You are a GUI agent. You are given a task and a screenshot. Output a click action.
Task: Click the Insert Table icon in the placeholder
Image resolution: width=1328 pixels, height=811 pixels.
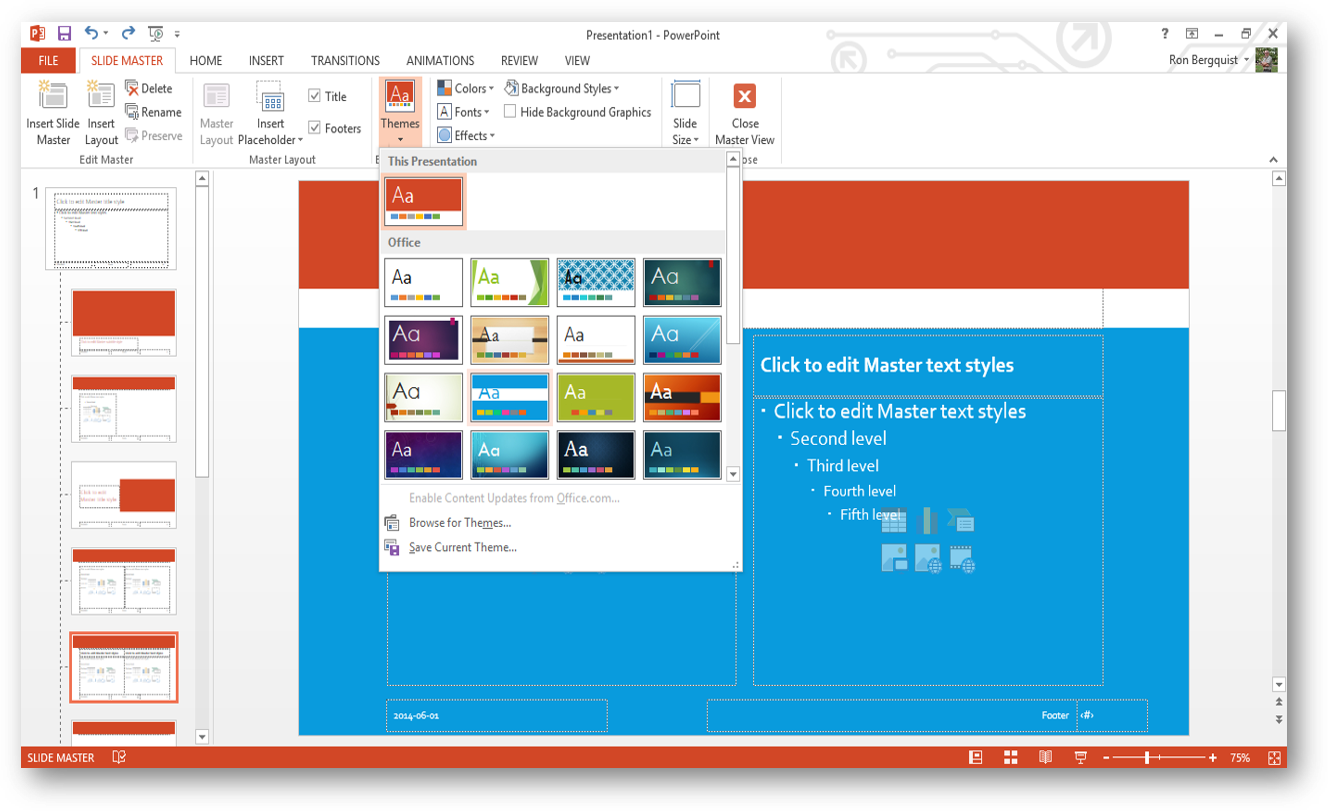(894, 521)
